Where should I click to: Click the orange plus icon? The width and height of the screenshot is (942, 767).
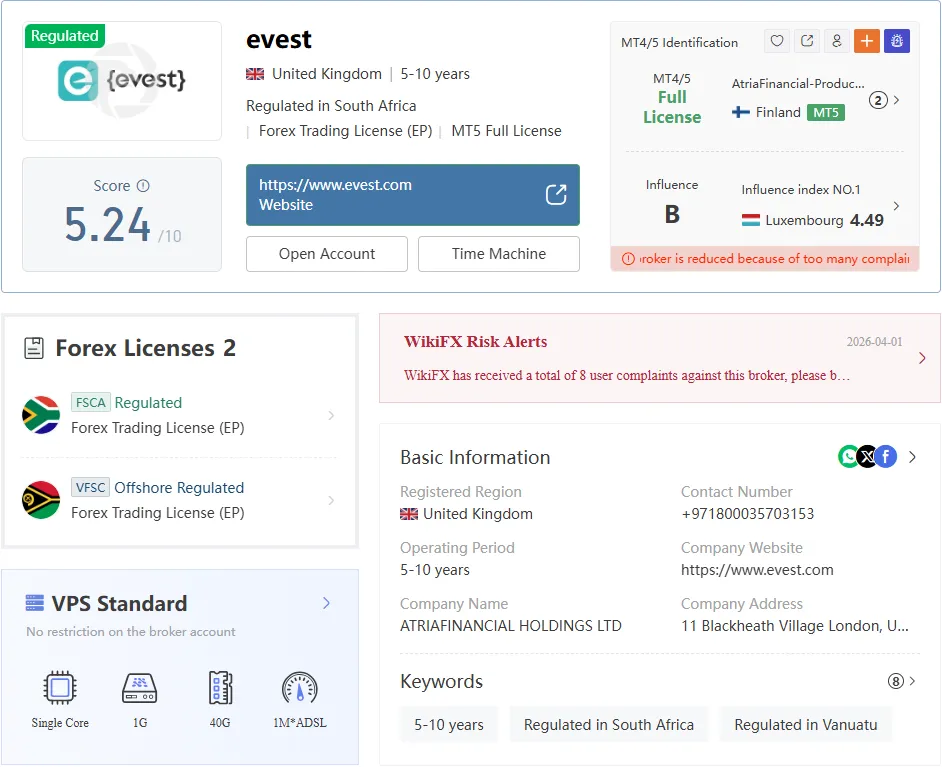pyautogui.click(x=867, y=41)
